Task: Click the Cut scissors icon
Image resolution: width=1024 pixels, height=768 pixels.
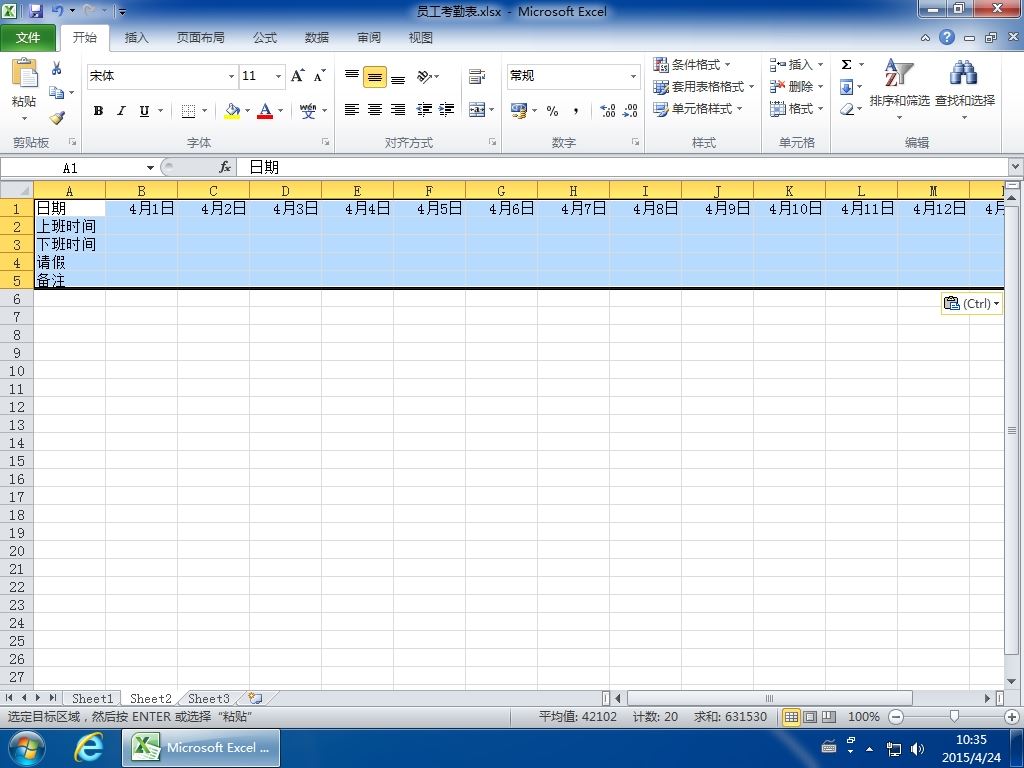Action: 57,69
